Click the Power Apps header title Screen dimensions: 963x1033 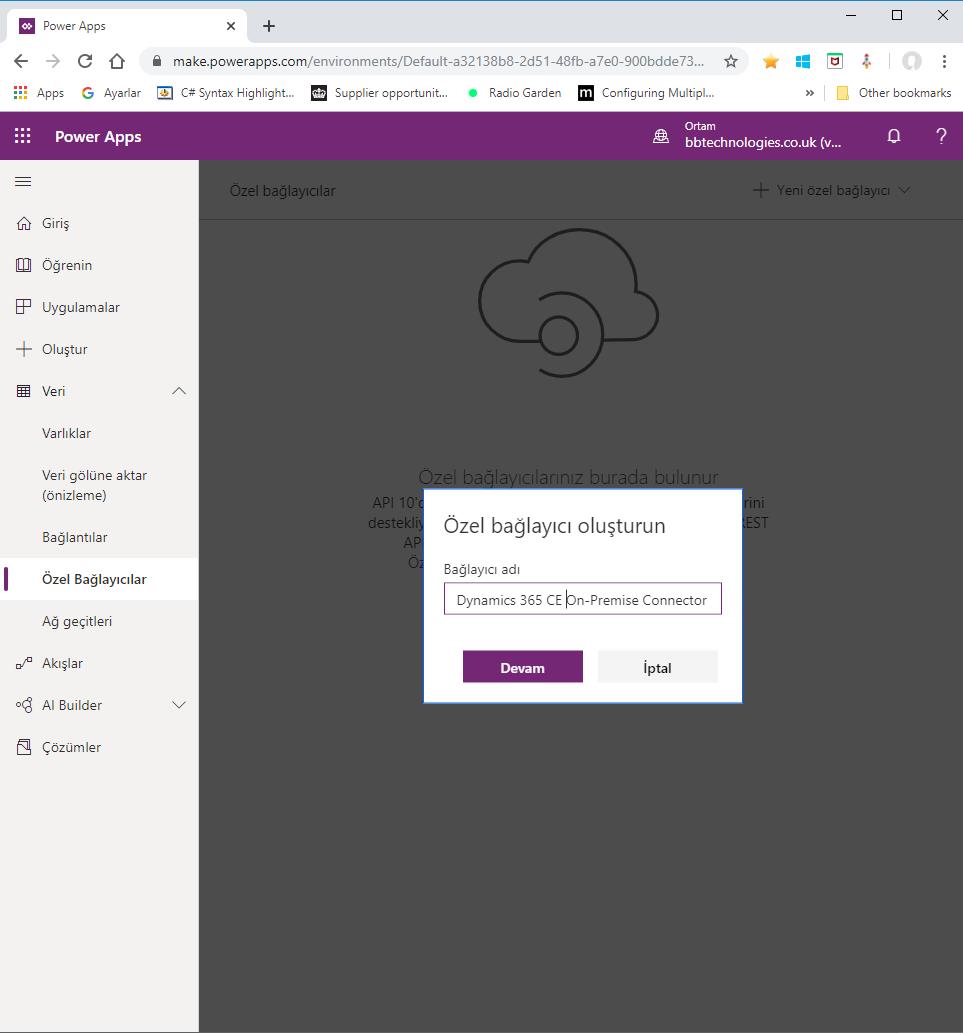(98, 136)
